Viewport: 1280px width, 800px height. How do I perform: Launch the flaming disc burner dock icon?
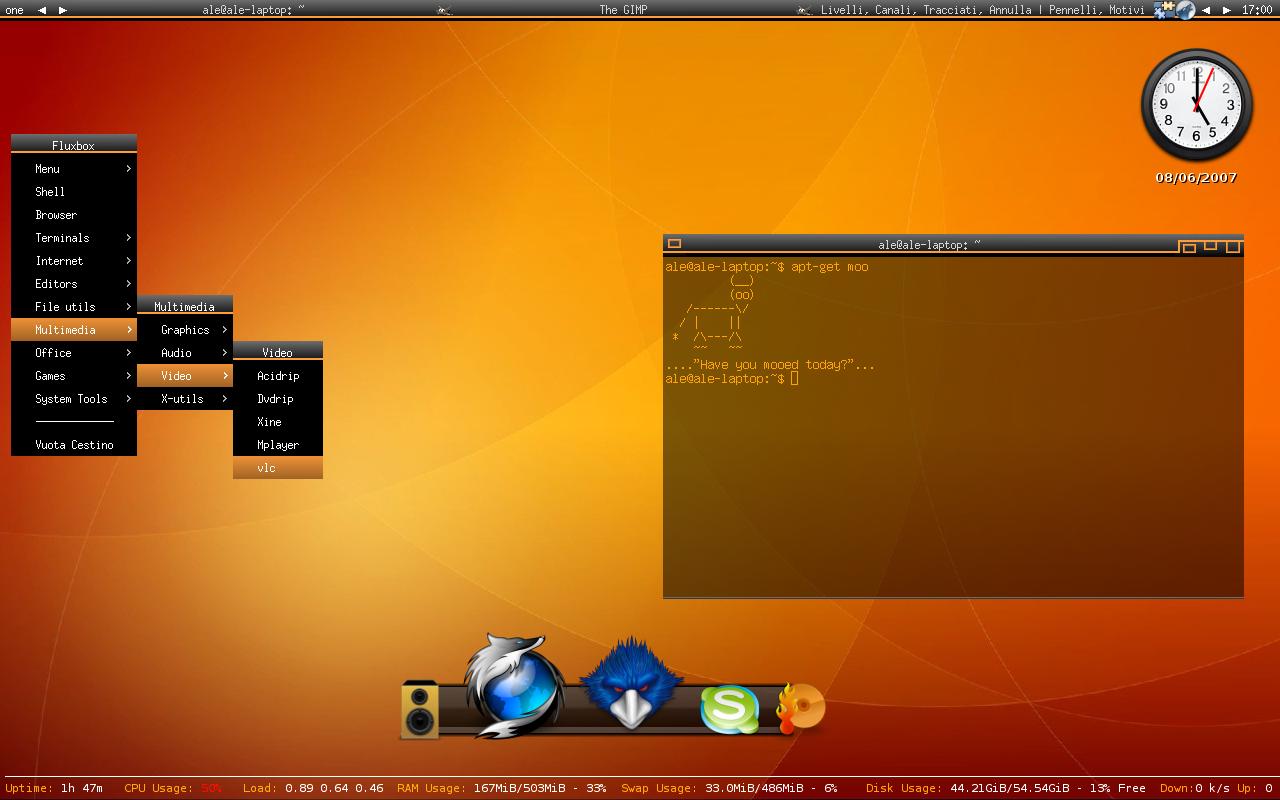coord(801,709)
